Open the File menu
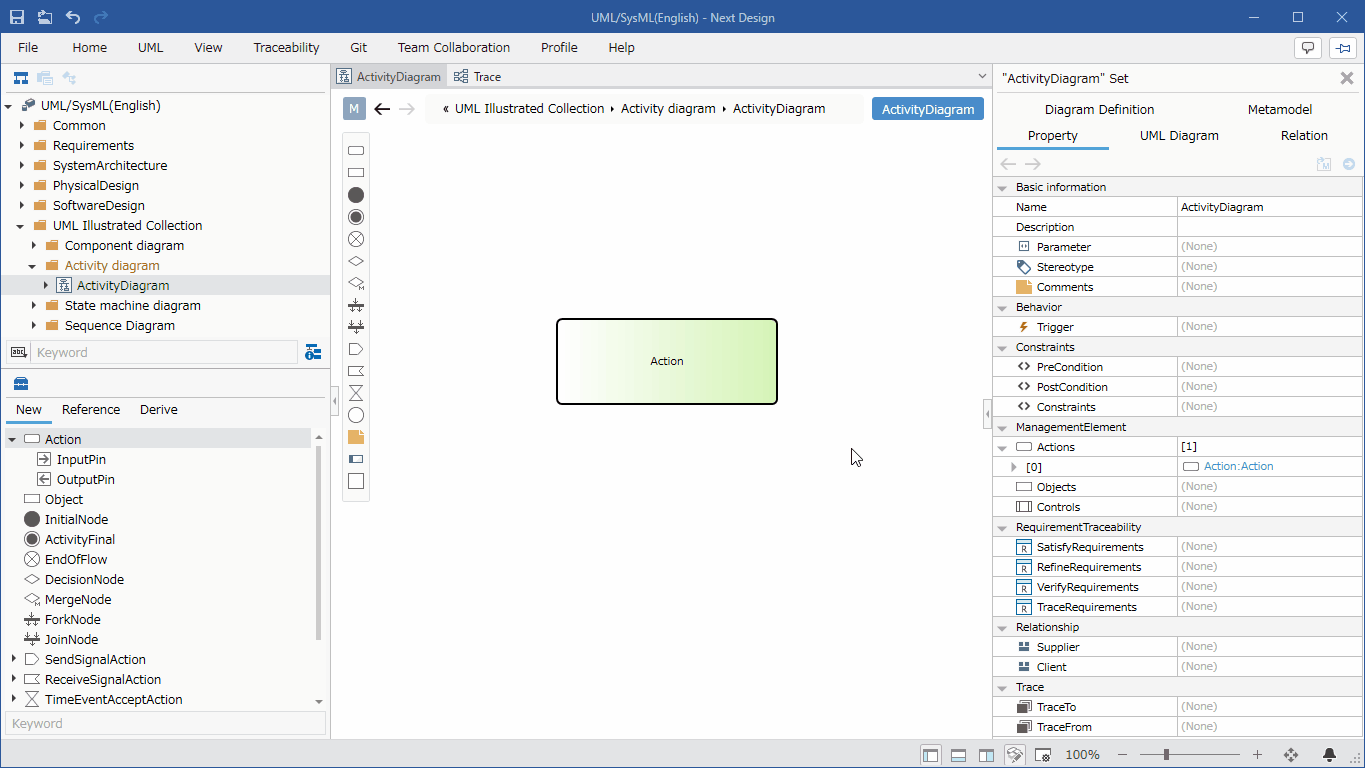The height and width of the screenshot is (768, 1365). (x=28, y=47)
